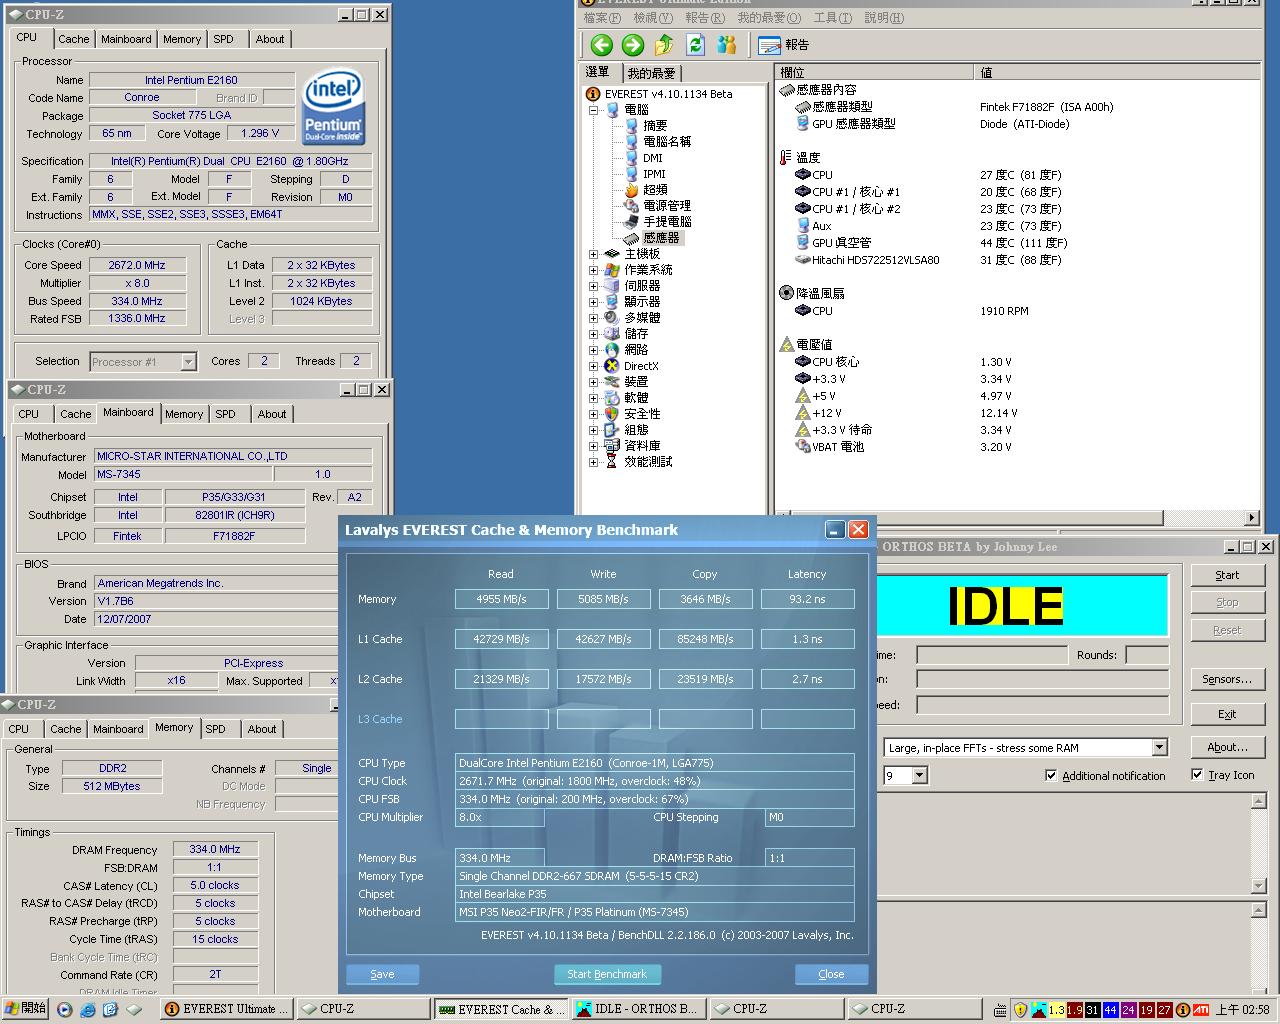
Task: Open the 檢視(V) menu in EVEREST
Action: click(x=653, y=18)
